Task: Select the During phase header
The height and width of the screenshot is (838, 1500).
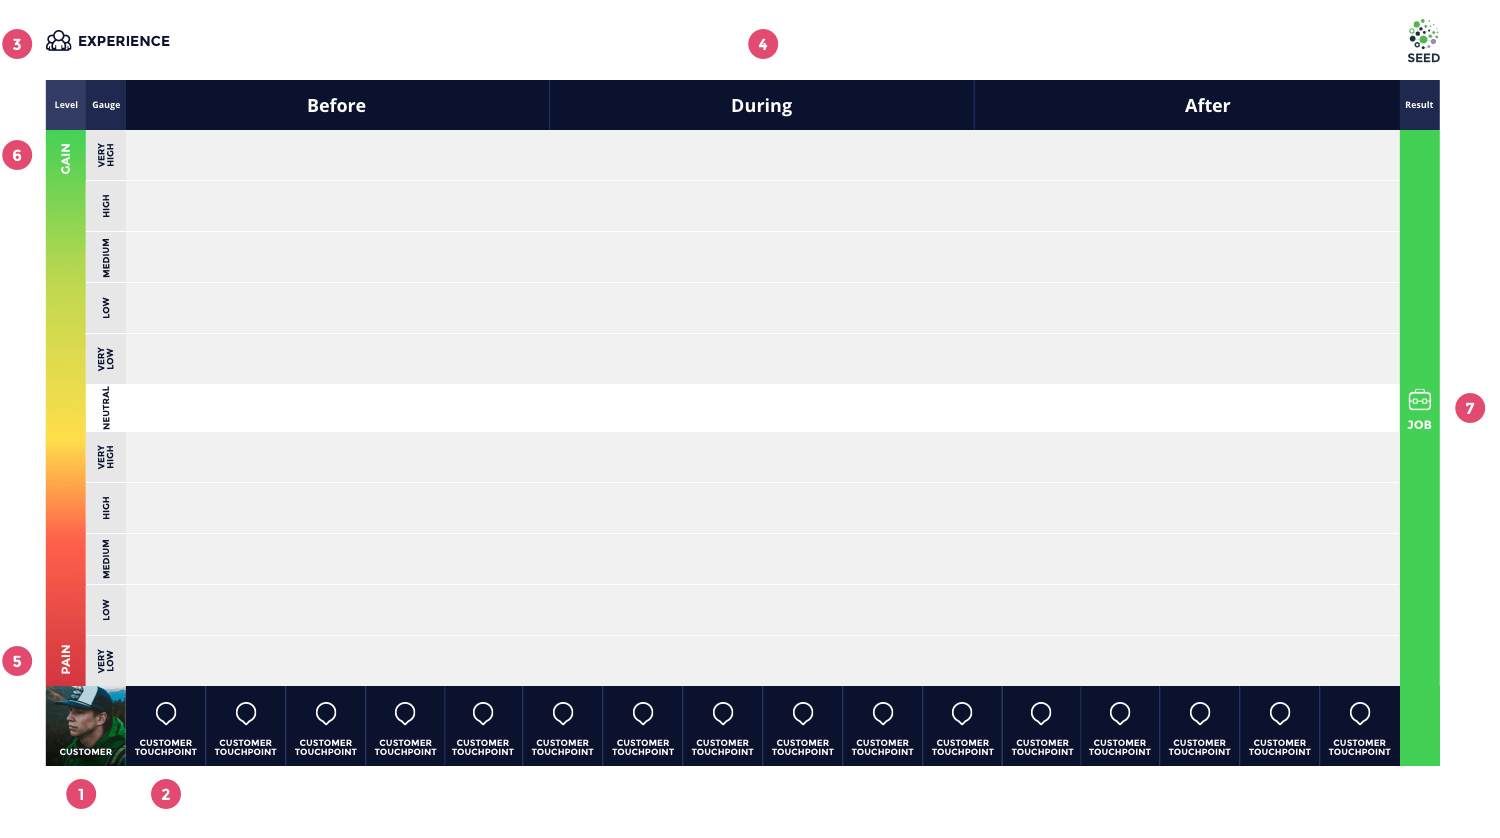Action: pyautogui.click(x=762, y=105)
